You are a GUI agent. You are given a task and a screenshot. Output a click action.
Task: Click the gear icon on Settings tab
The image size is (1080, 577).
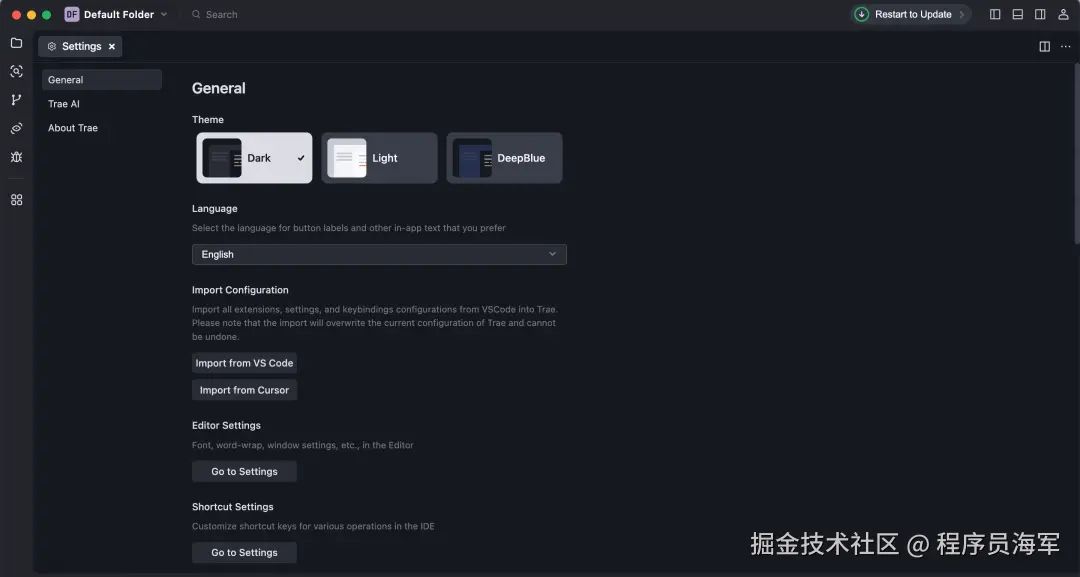[x=52, y=46]
